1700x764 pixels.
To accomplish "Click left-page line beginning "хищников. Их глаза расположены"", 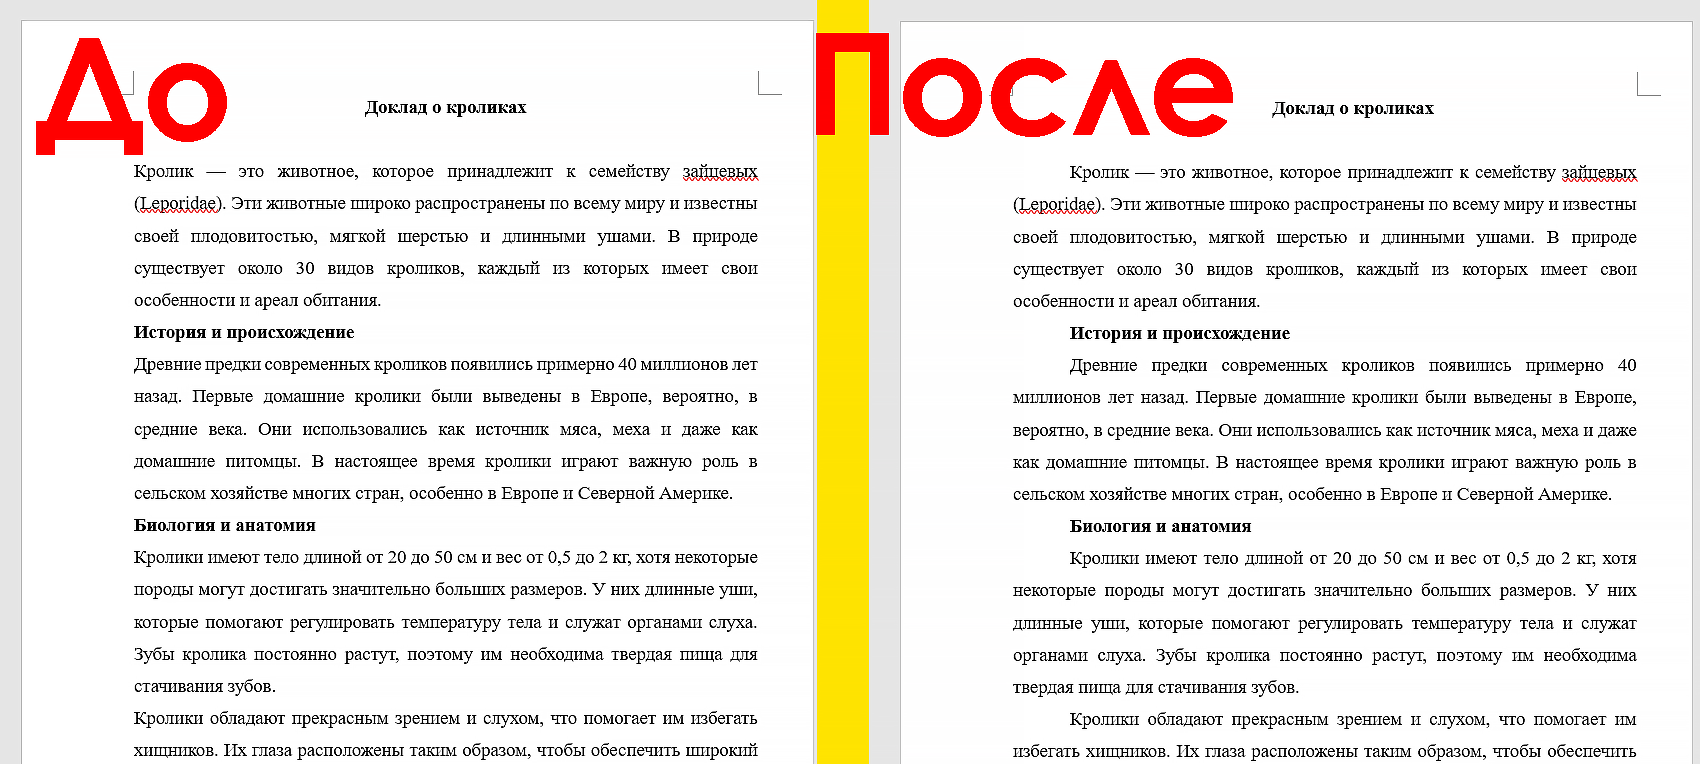I will 446,750.
